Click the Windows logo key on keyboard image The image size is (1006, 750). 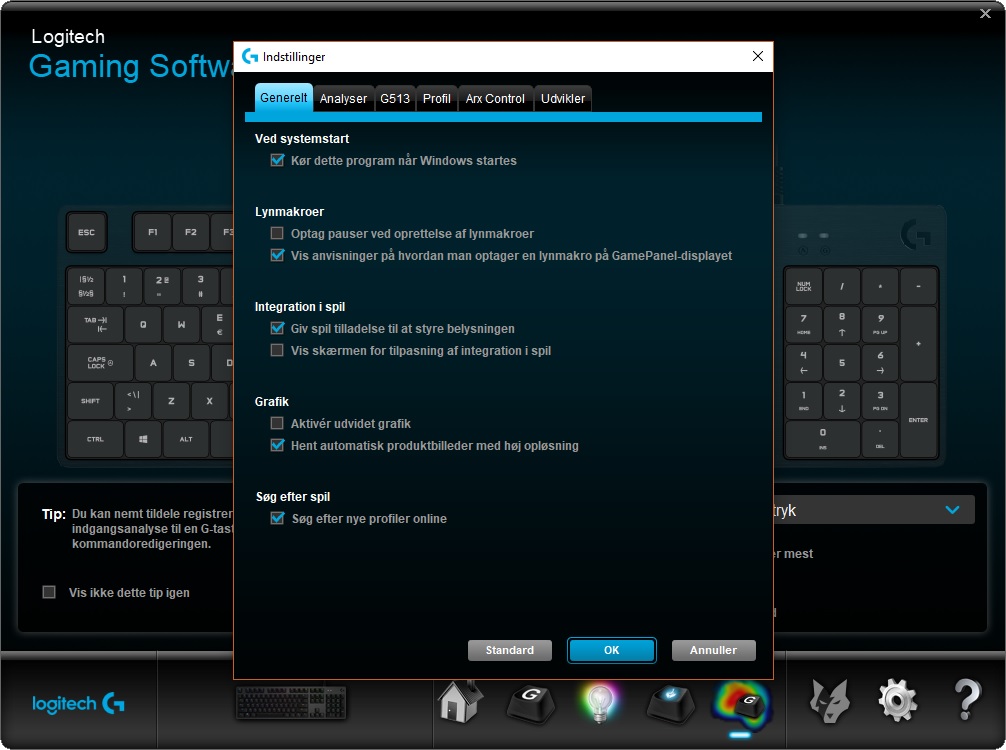coord(143,439)
